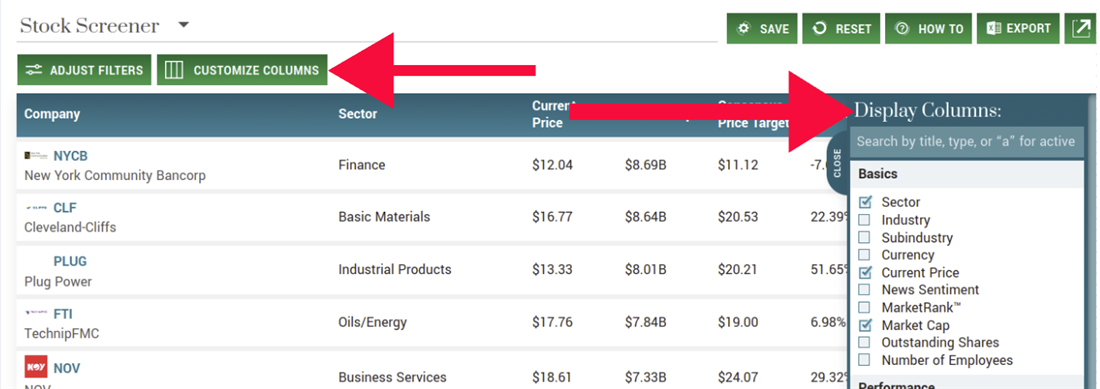Check the MarketRank checkbox
Image resolution: width=1100 pixels, height=389 pixels.
click(865, 308)
